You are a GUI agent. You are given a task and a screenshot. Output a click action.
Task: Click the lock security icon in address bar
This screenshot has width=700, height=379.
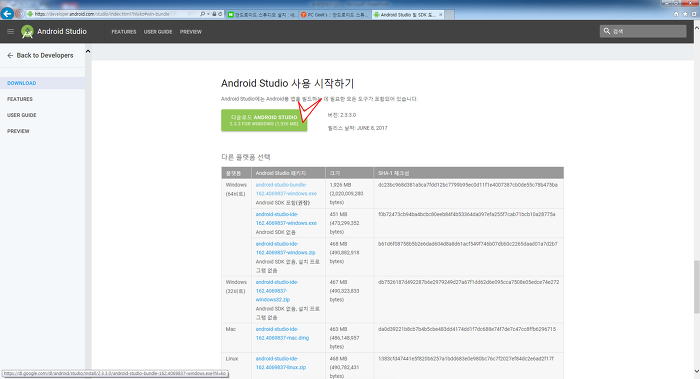coord(214,14)
